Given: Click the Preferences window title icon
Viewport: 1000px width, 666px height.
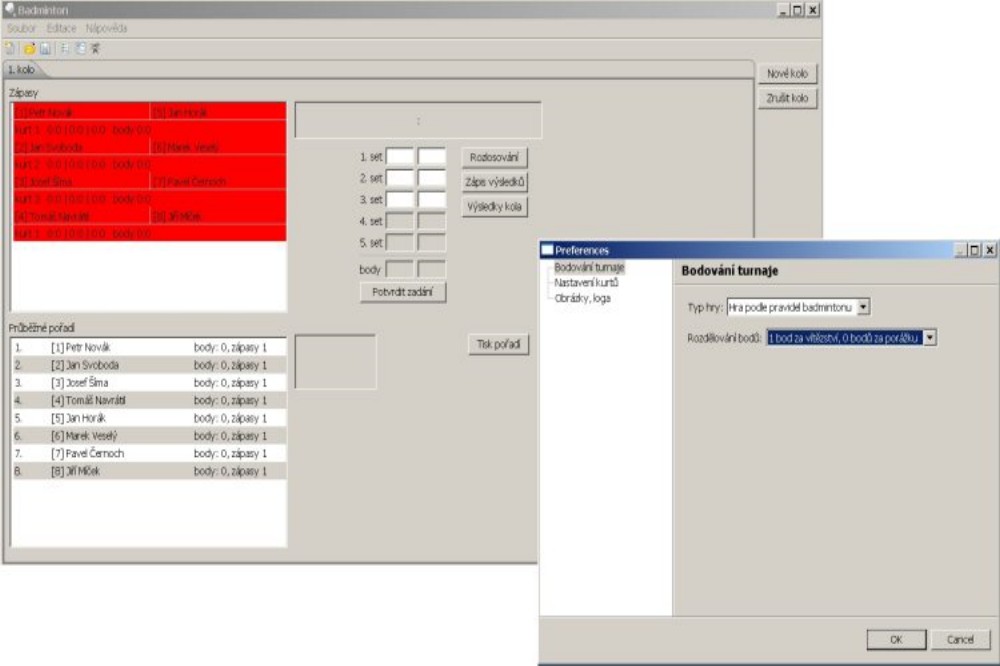Looking at the screenshot, I should pyautogui.click(x=547, y=250).
